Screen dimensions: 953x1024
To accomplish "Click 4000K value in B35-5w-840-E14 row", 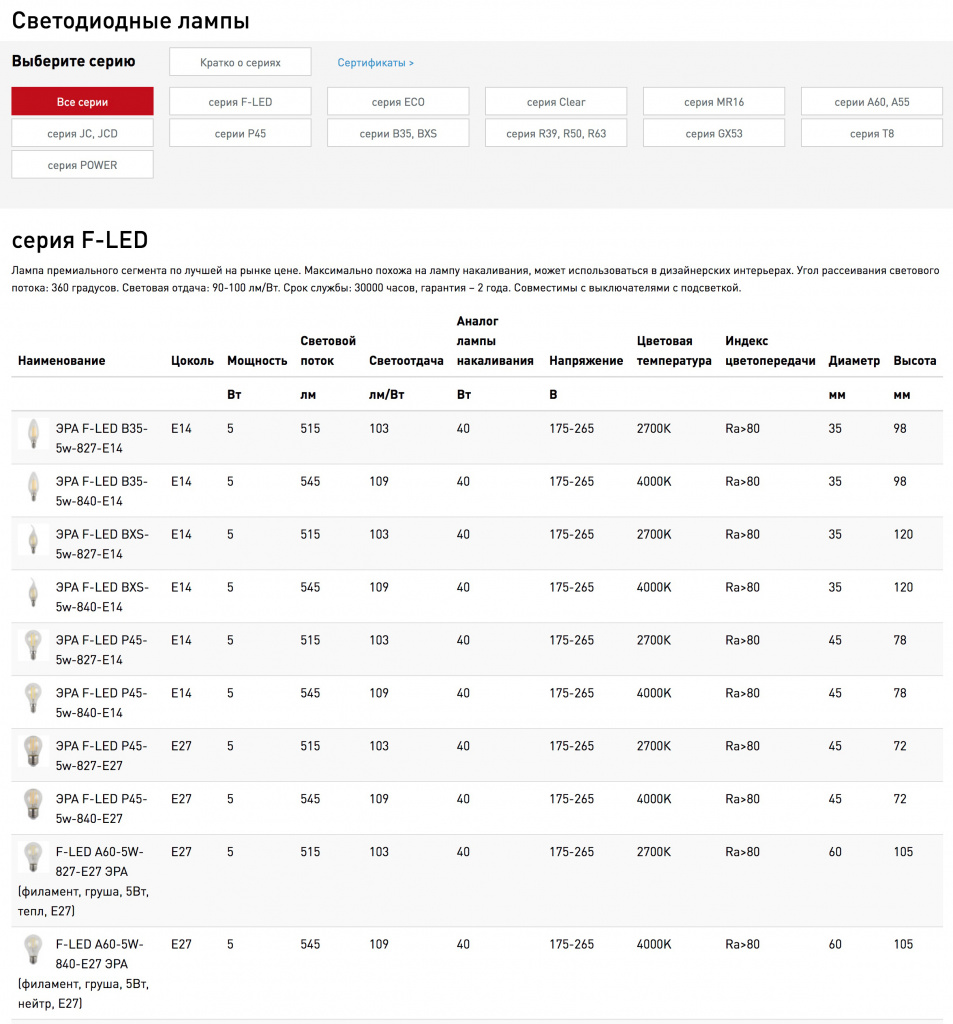I will tap(654, 481).
